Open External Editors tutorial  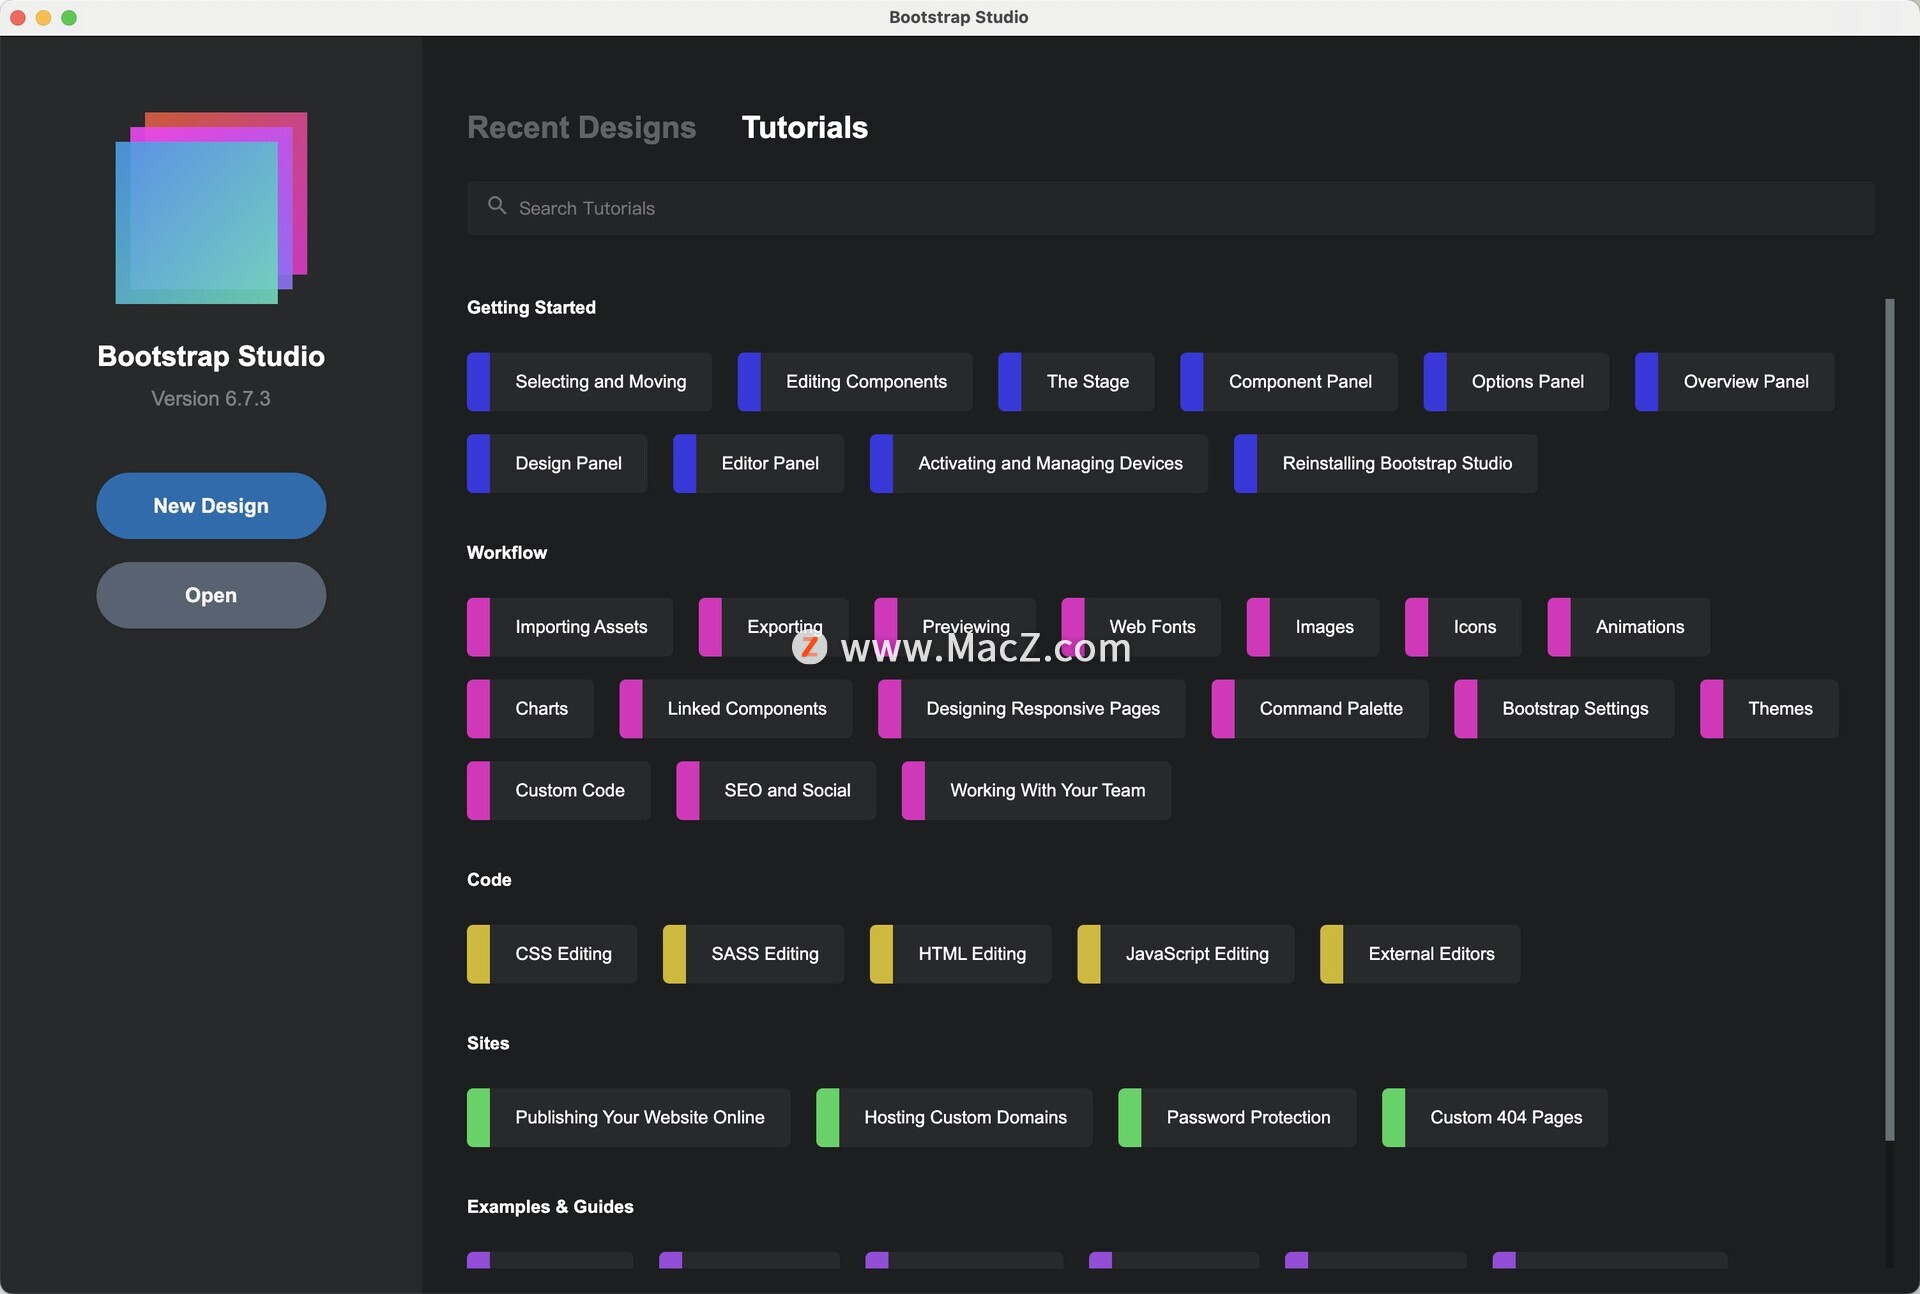1420,954
